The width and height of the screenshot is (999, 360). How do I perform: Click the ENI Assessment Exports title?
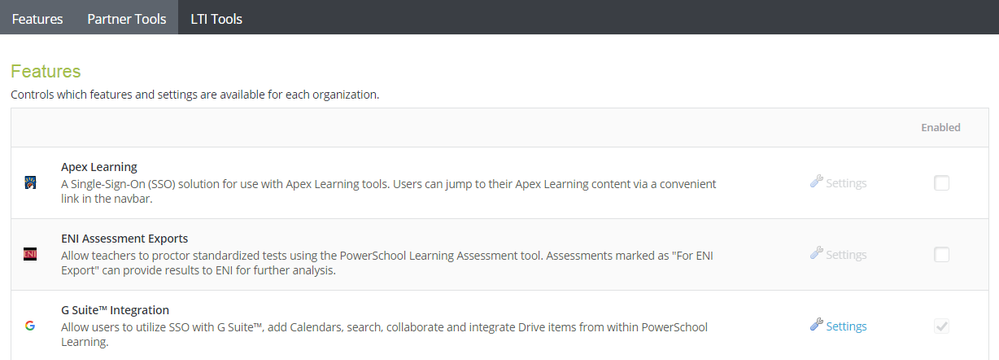click(x=125, y=239)
